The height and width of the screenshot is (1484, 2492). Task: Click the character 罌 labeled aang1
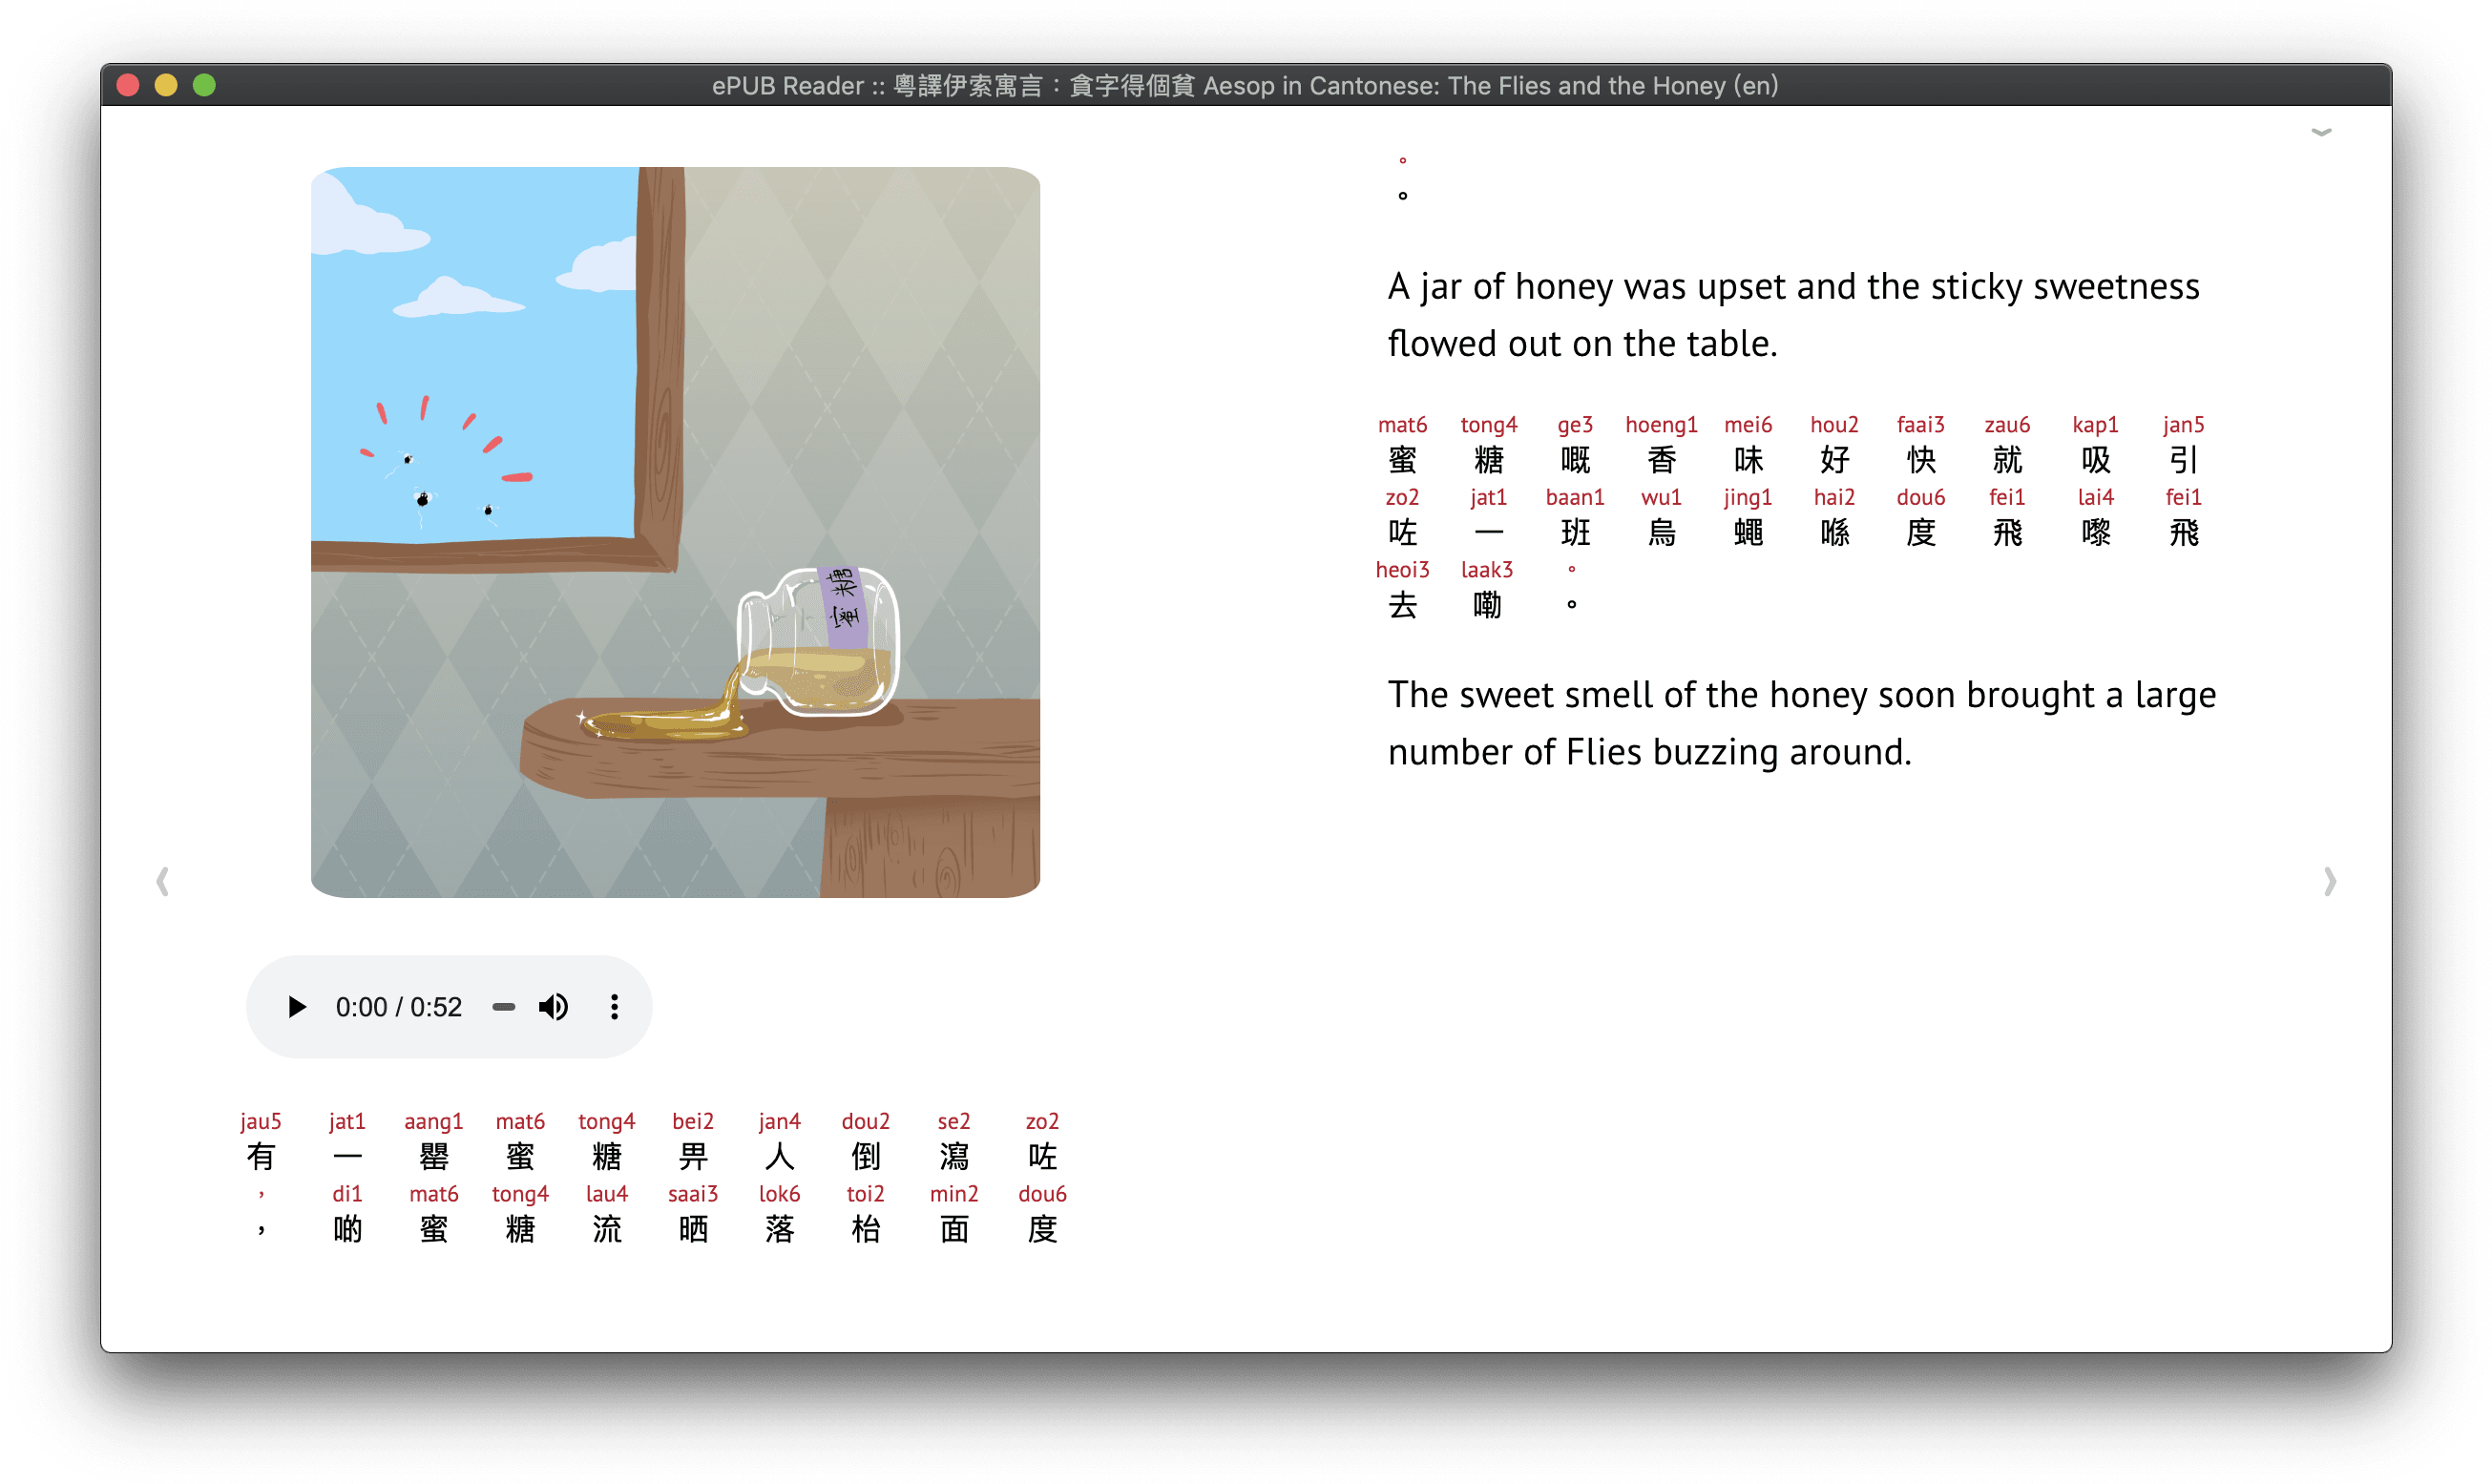(x=433, y=1157)
